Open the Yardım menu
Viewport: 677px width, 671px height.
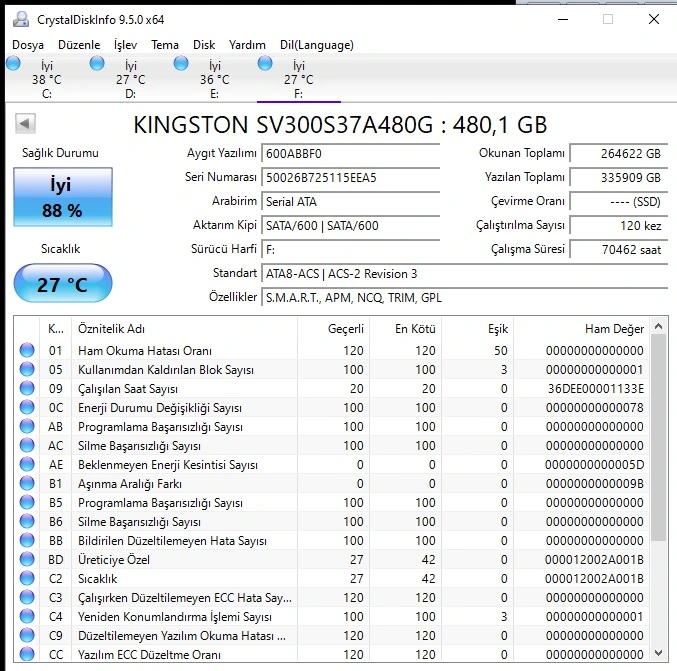point(247,45)
